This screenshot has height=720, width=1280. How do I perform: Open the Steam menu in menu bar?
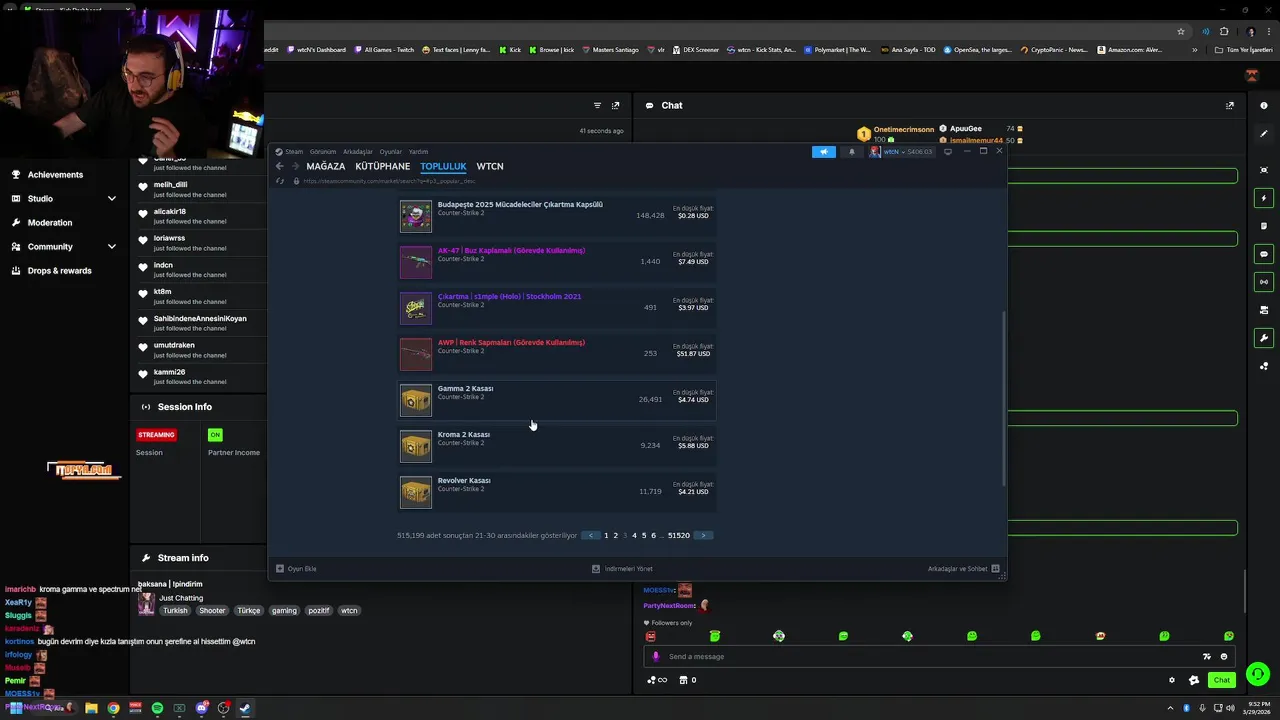[x=290, y=152]
